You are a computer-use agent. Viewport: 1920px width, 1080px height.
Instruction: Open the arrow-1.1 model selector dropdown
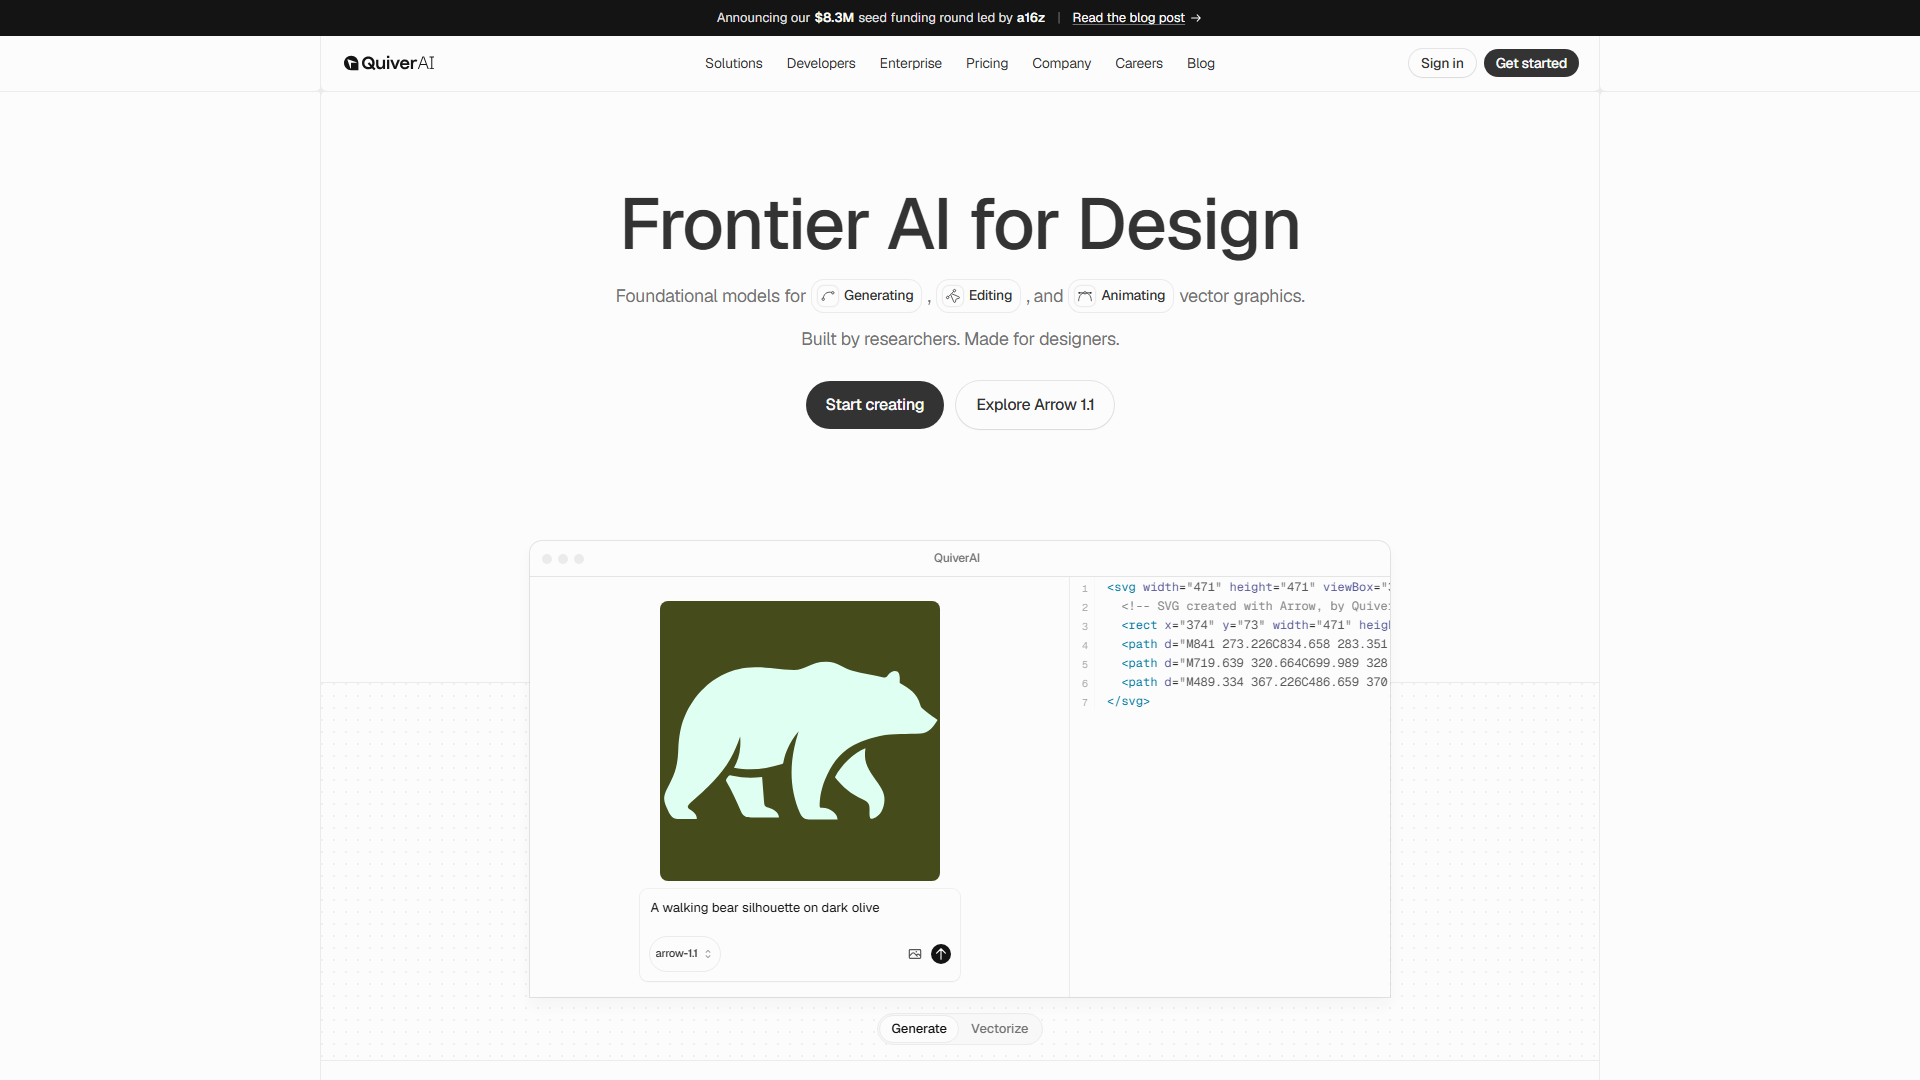(x=684, y=954)
